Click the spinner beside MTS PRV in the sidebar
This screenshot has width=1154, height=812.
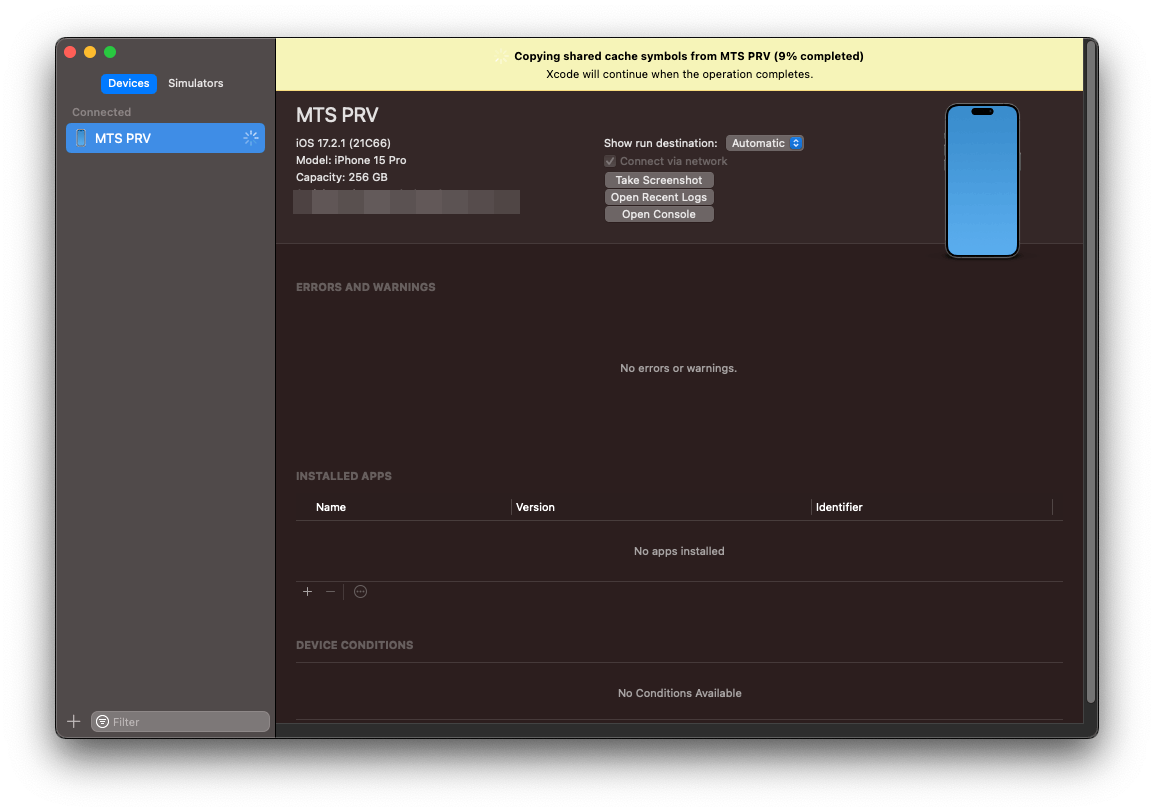click(x=251, y=138)
